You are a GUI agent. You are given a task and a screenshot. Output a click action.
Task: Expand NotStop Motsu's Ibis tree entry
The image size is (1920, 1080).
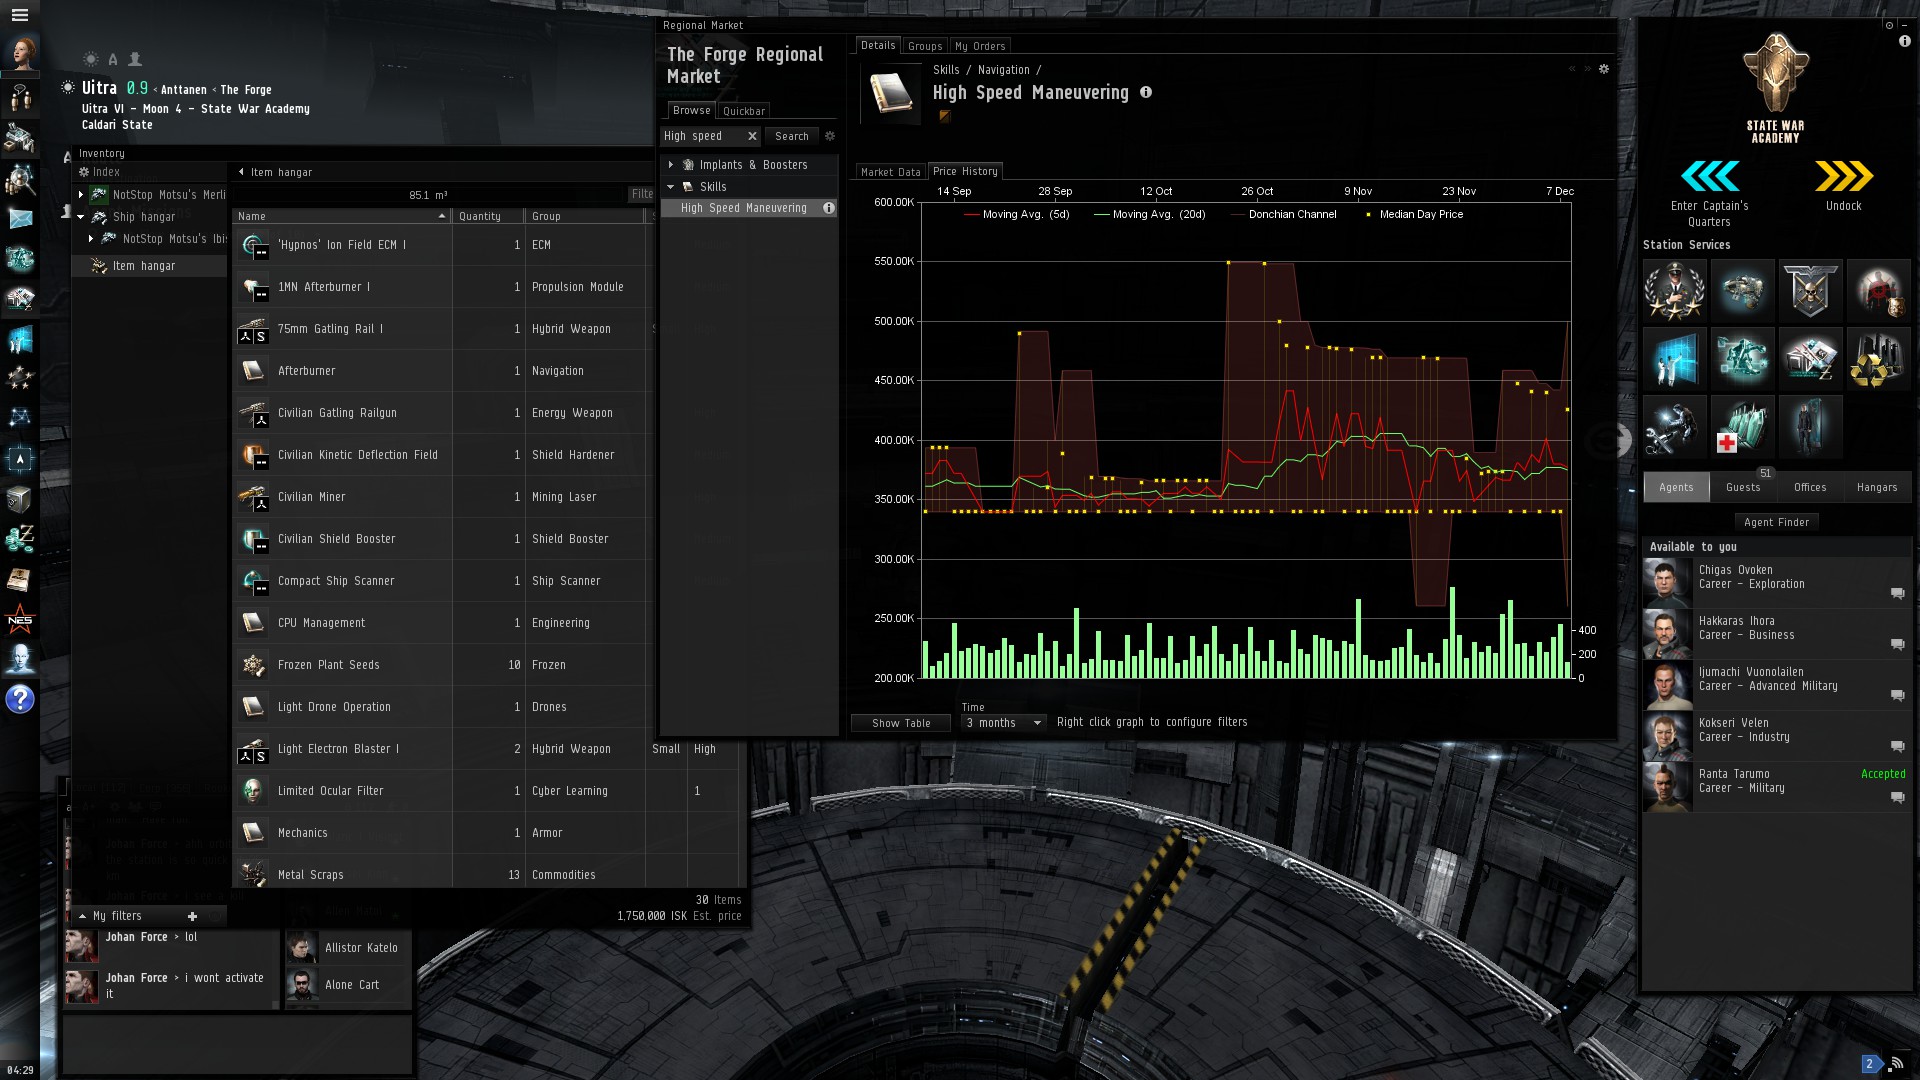coord(91,239)
